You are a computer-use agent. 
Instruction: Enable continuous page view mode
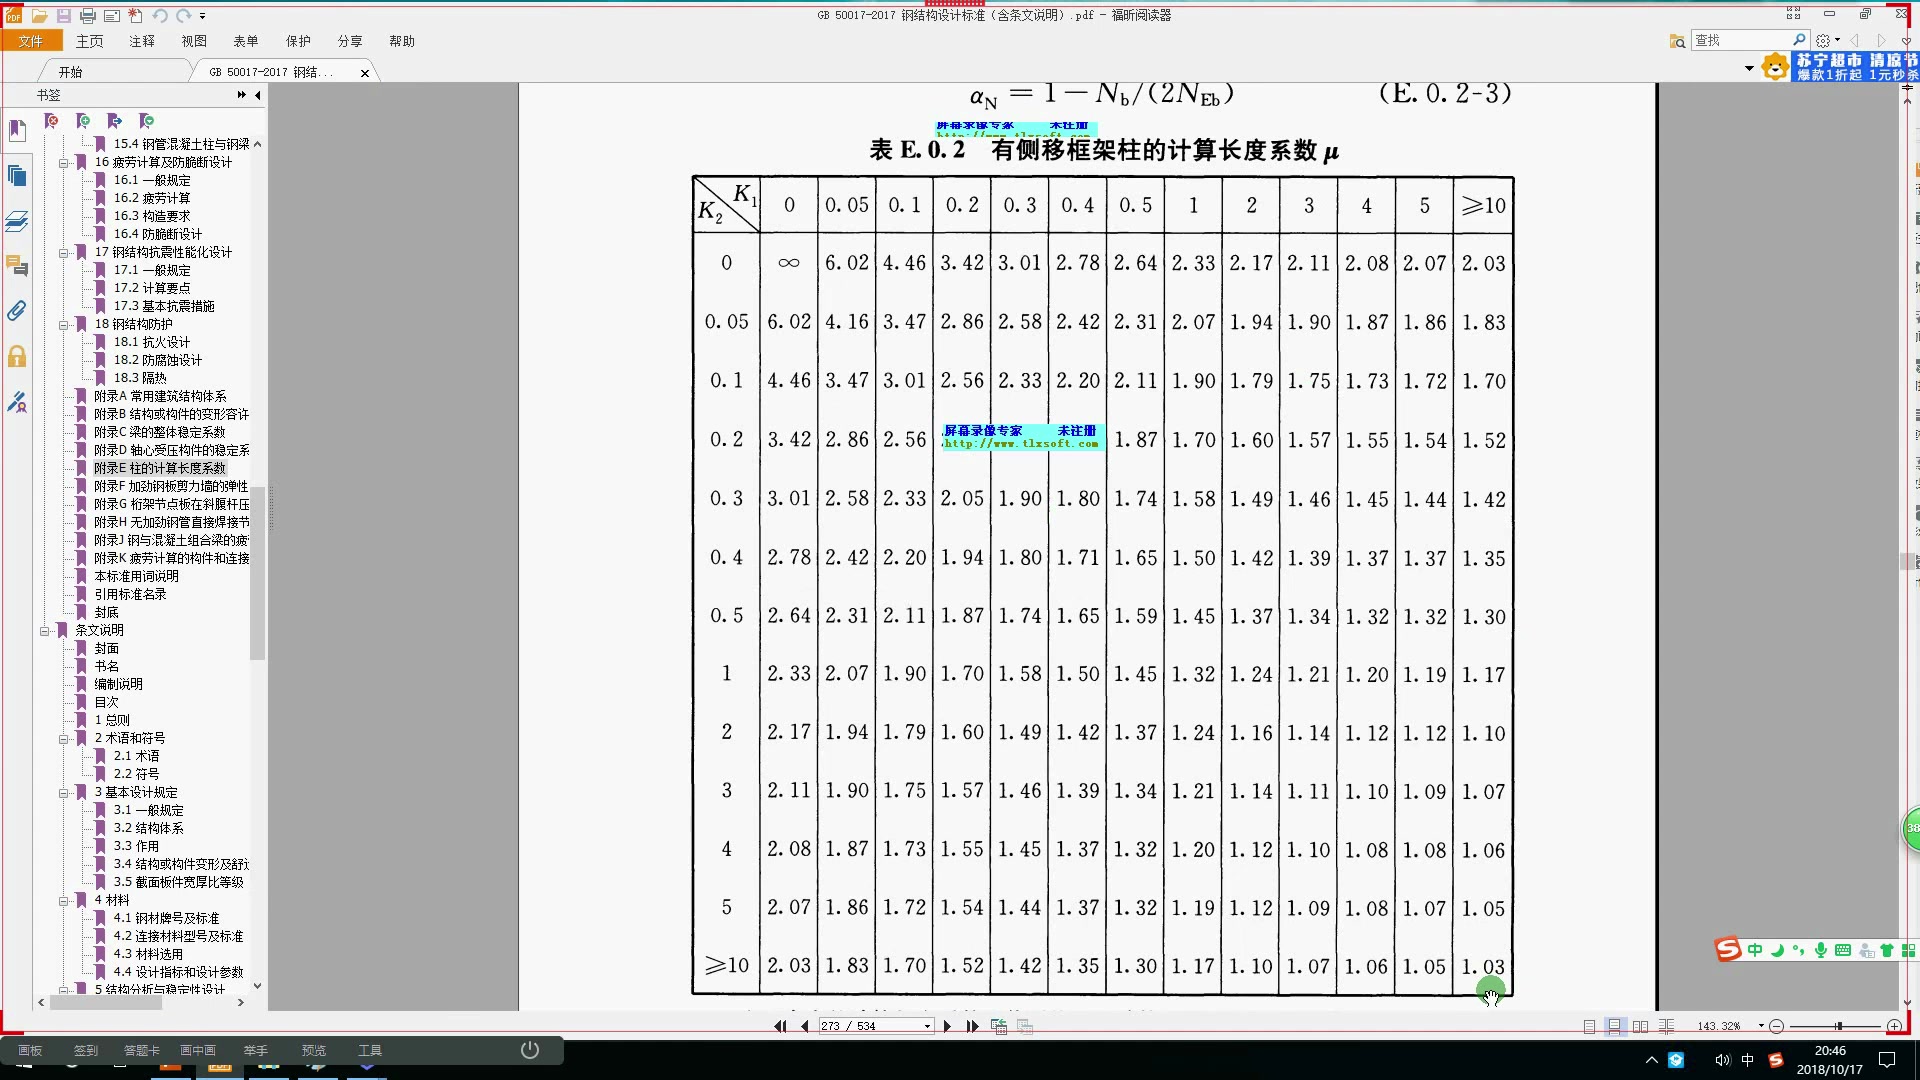[x=1615, y=1026]
